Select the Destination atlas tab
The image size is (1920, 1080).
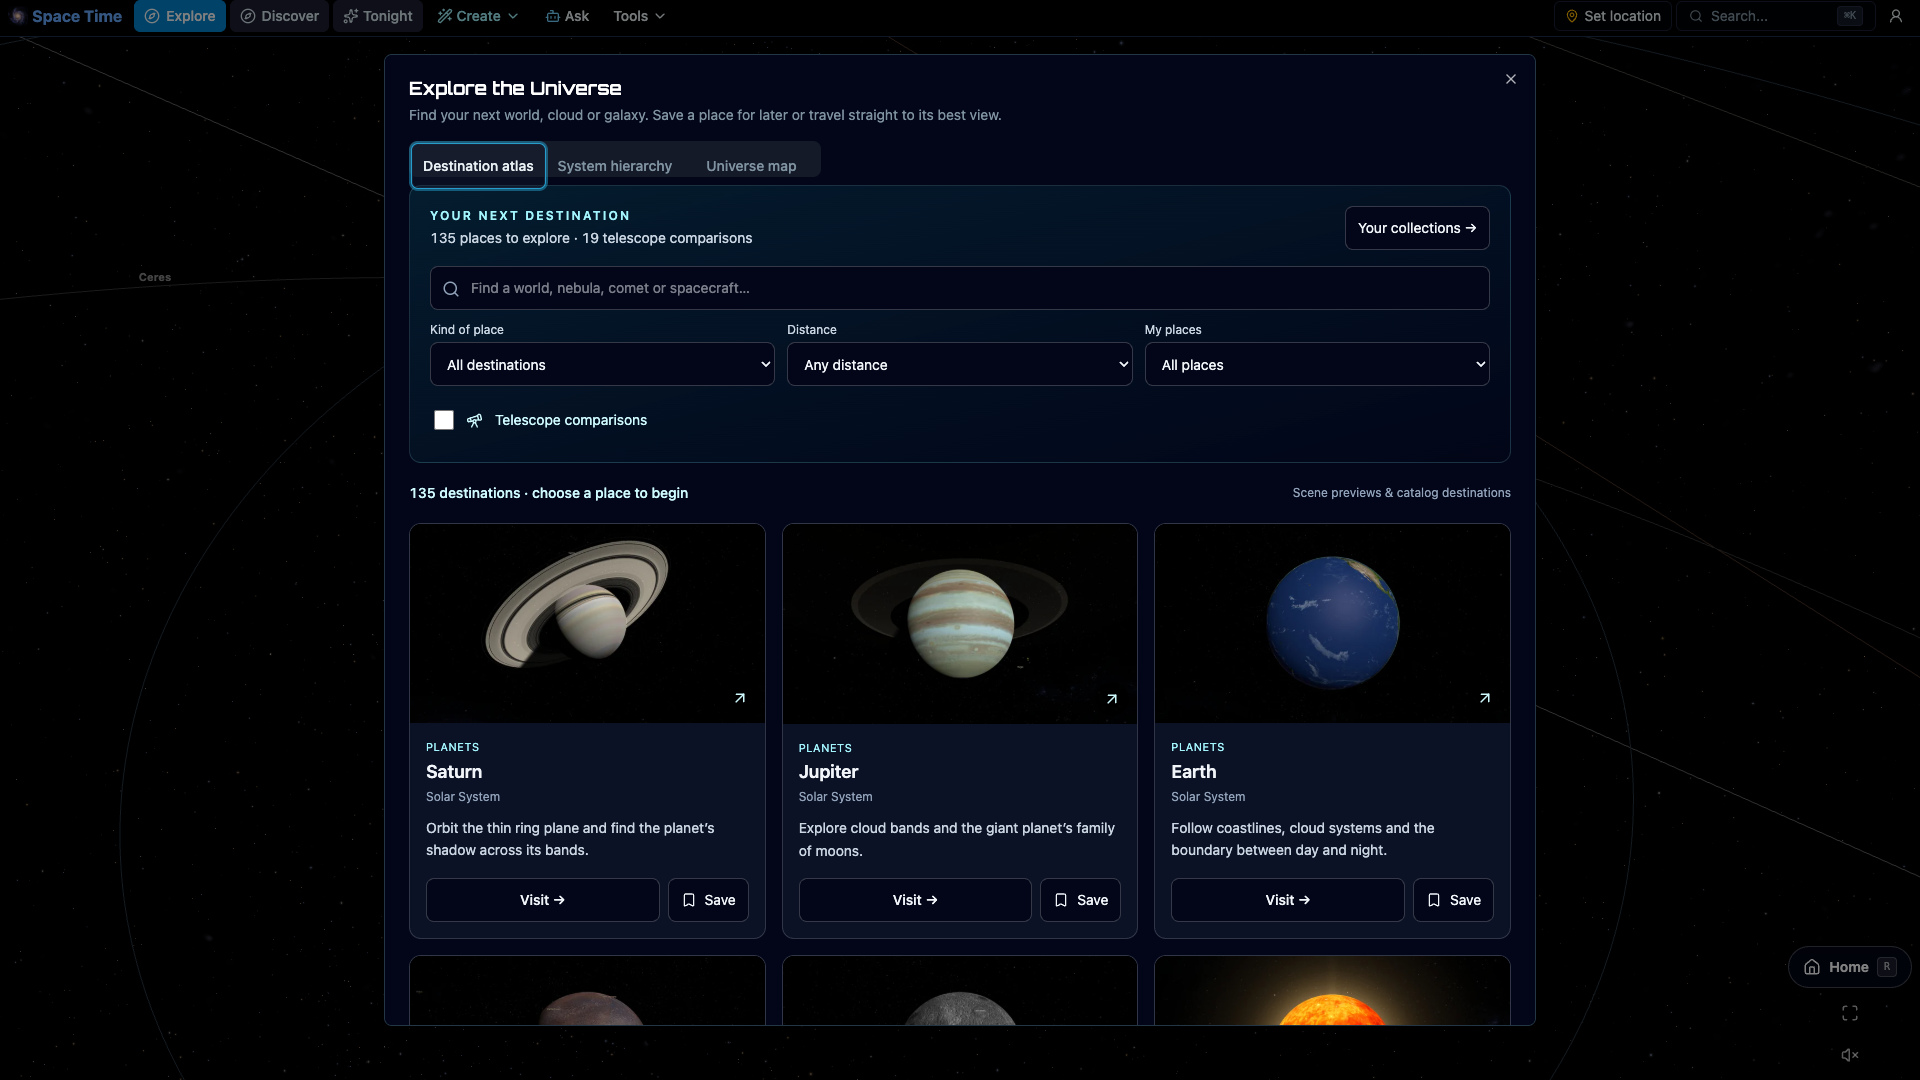[478, 166]
